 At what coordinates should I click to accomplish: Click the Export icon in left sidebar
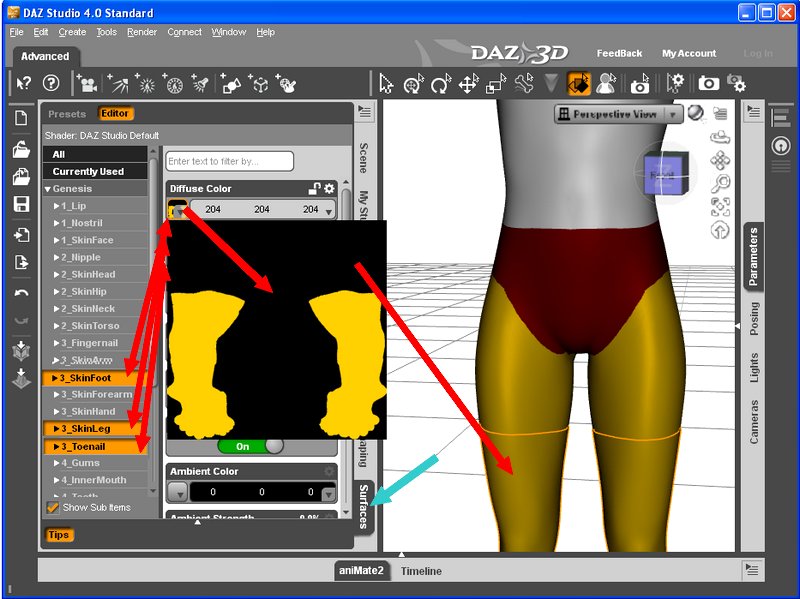point(21,262)
